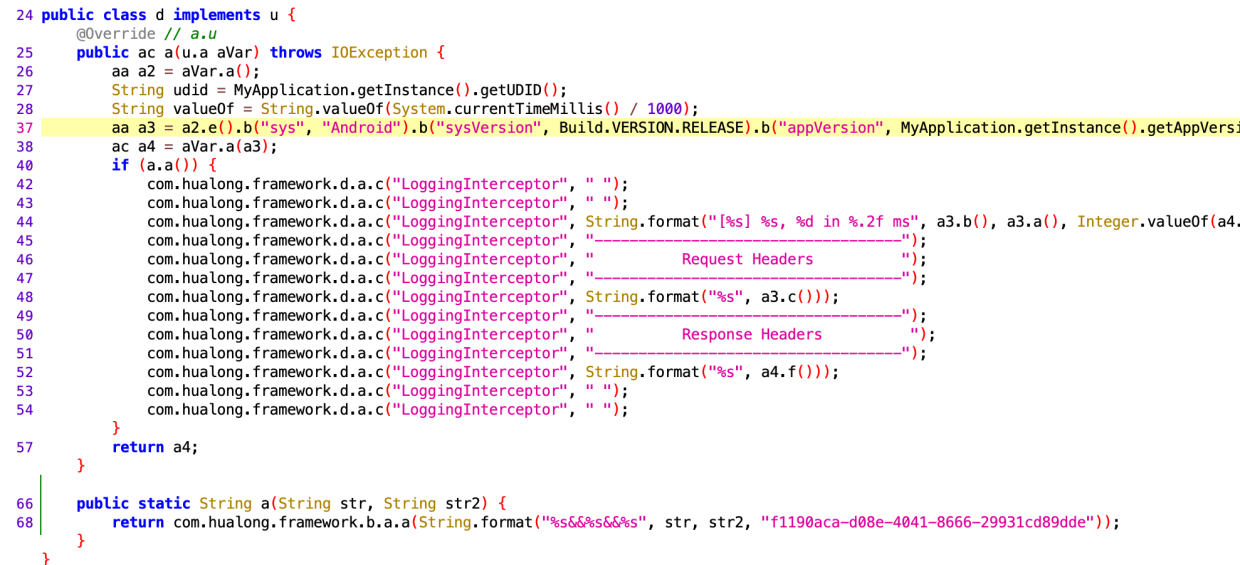Click the "Android" string literal
The image size is (1240, 565).
click(x=363, y=128)
